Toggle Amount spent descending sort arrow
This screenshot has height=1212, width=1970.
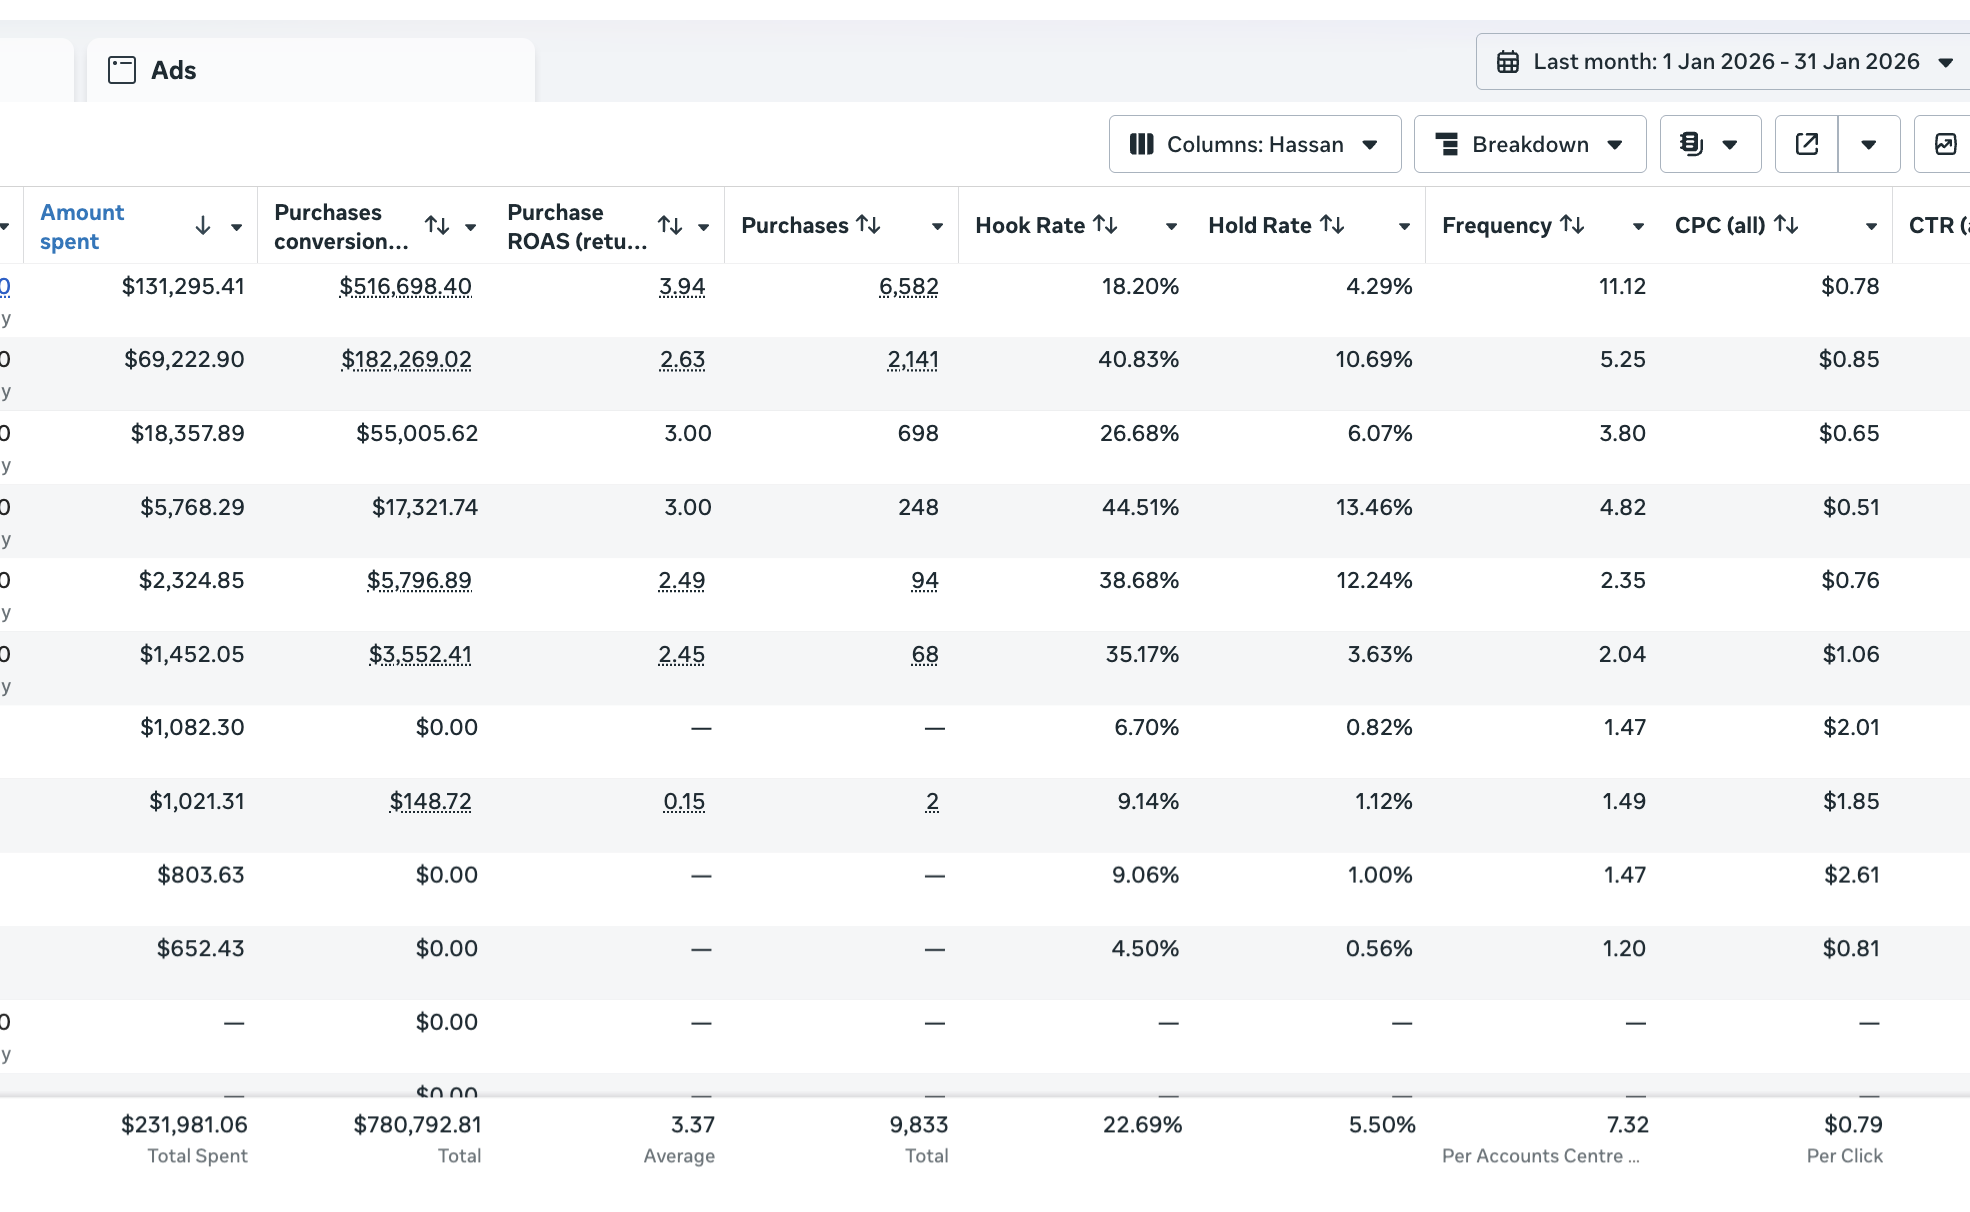pos(203,226)
